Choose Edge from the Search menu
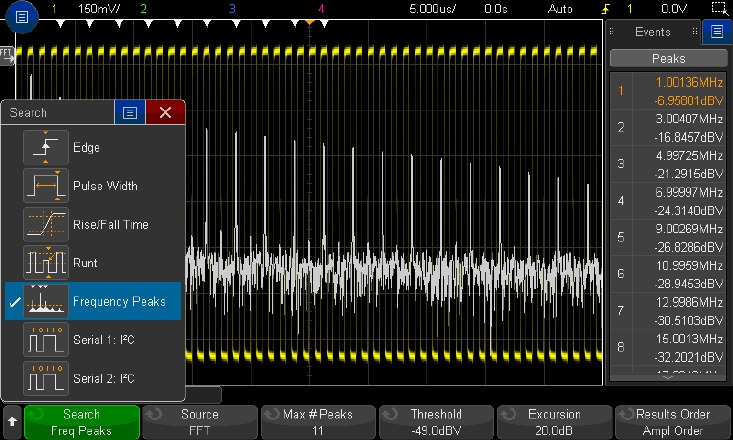This screenshot has width=733, height=440. [x=93, y=147]
